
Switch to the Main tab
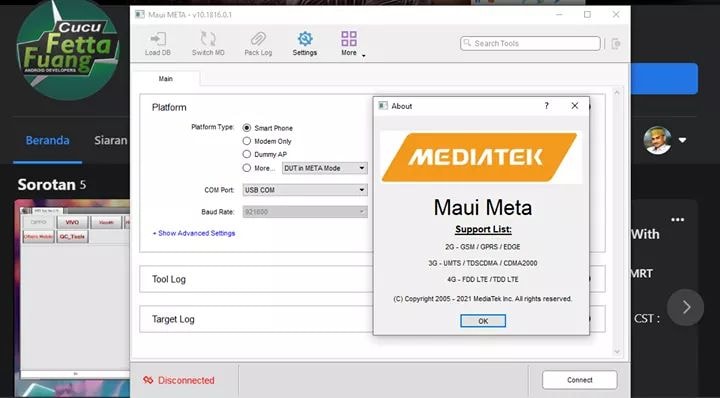(x=166, y=79)
